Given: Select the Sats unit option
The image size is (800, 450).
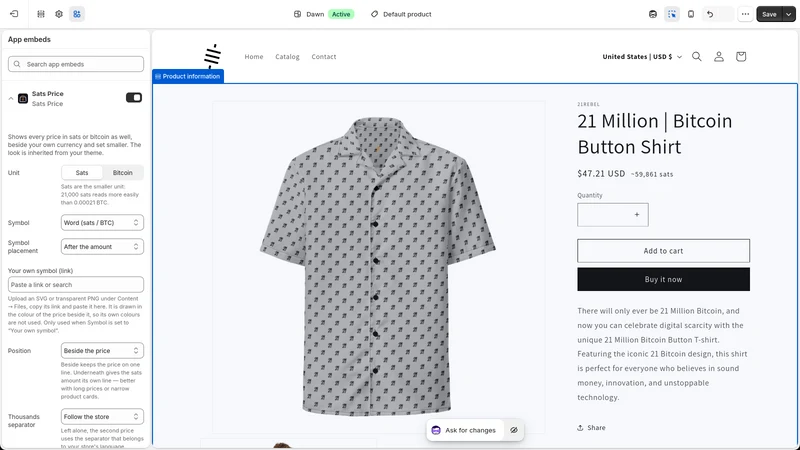Looking at the screenshot, I should tap(82, 172).
